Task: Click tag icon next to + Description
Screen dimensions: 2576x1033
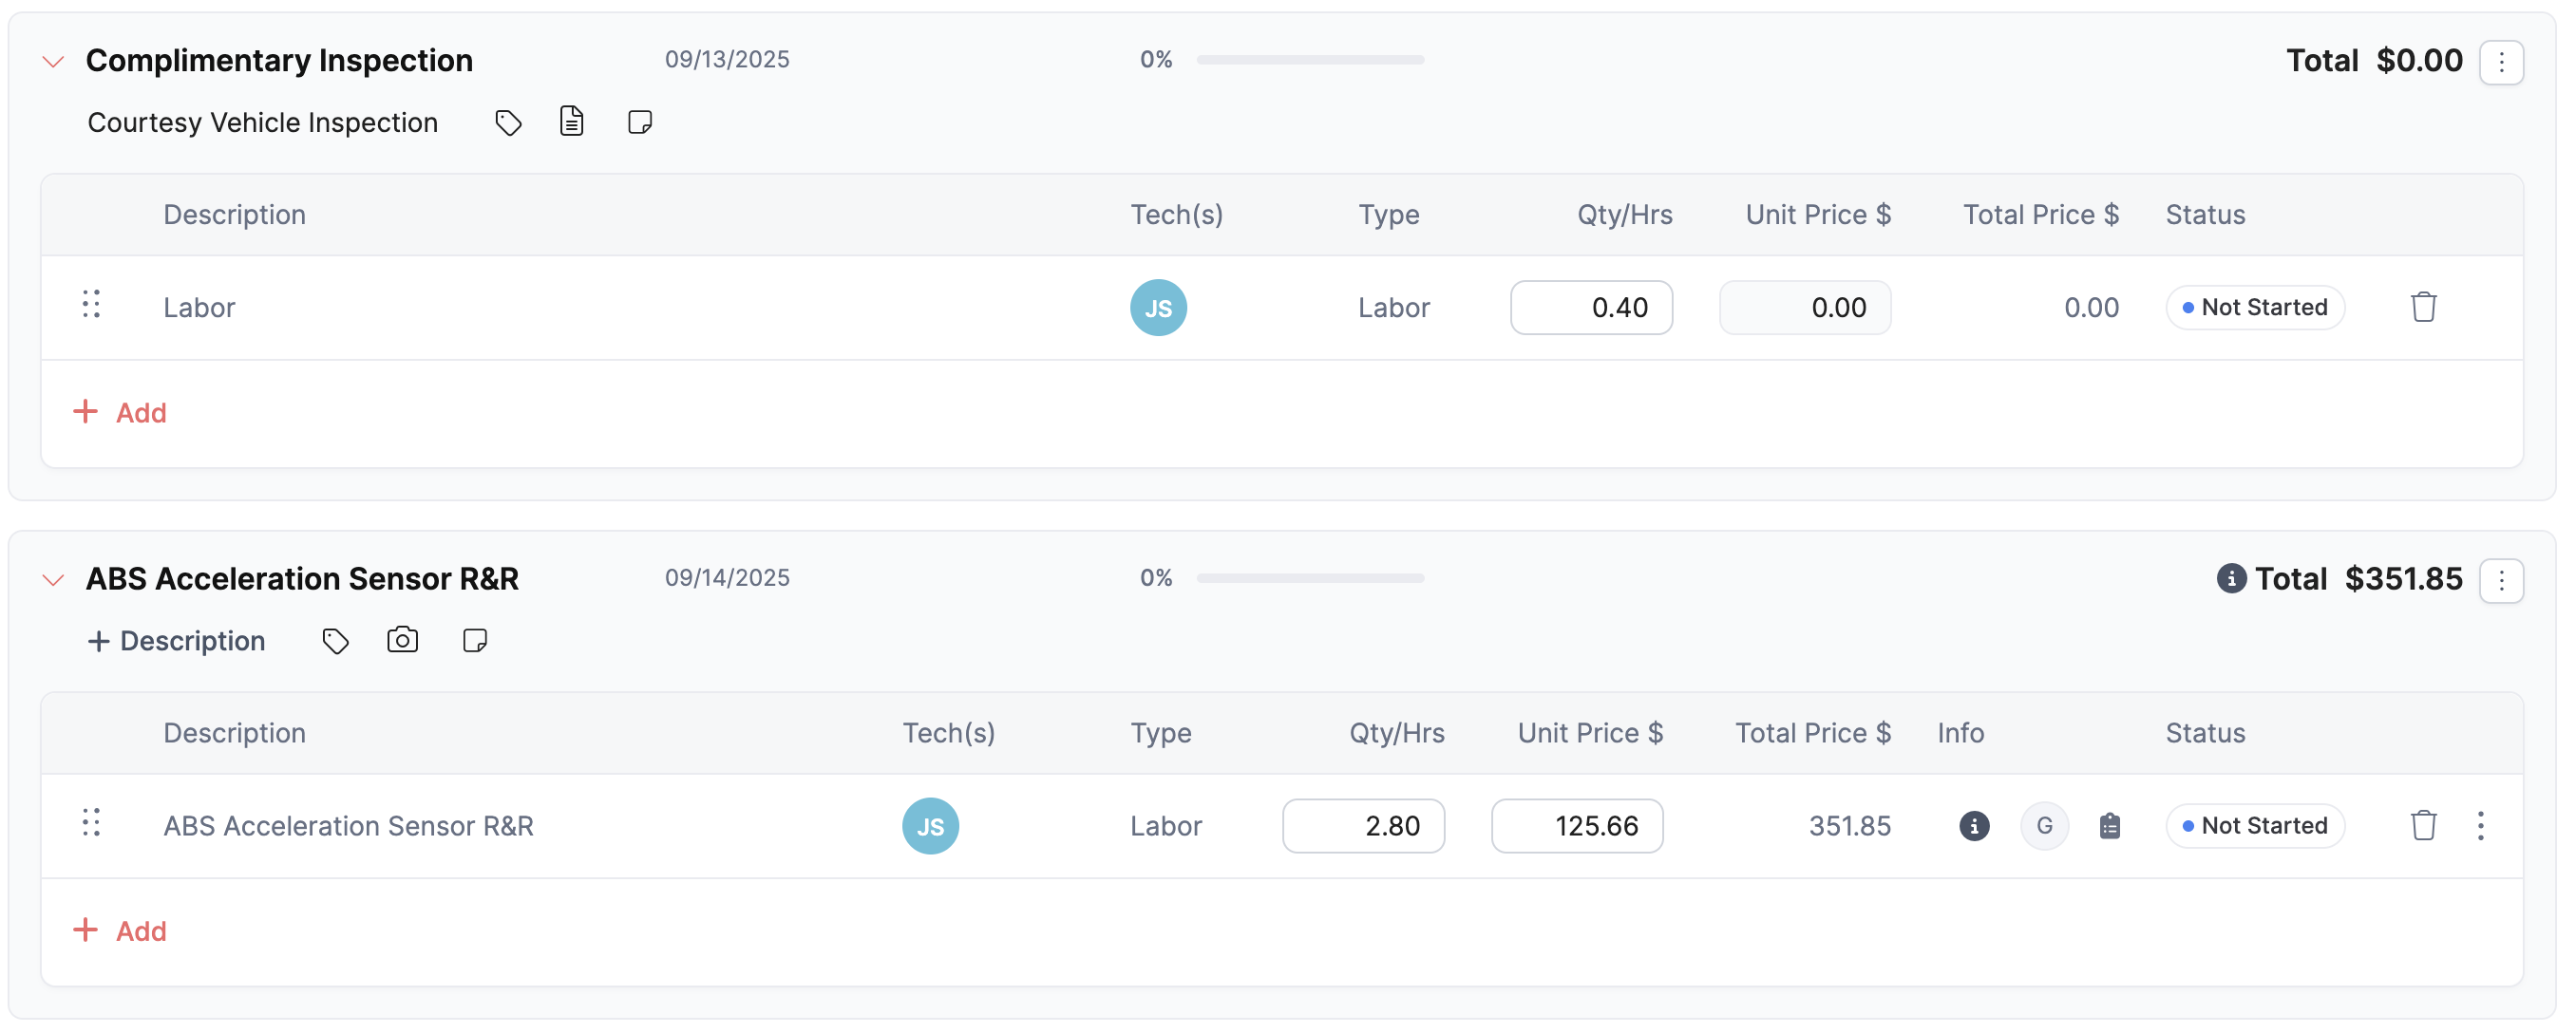Action: coord(335,642)
